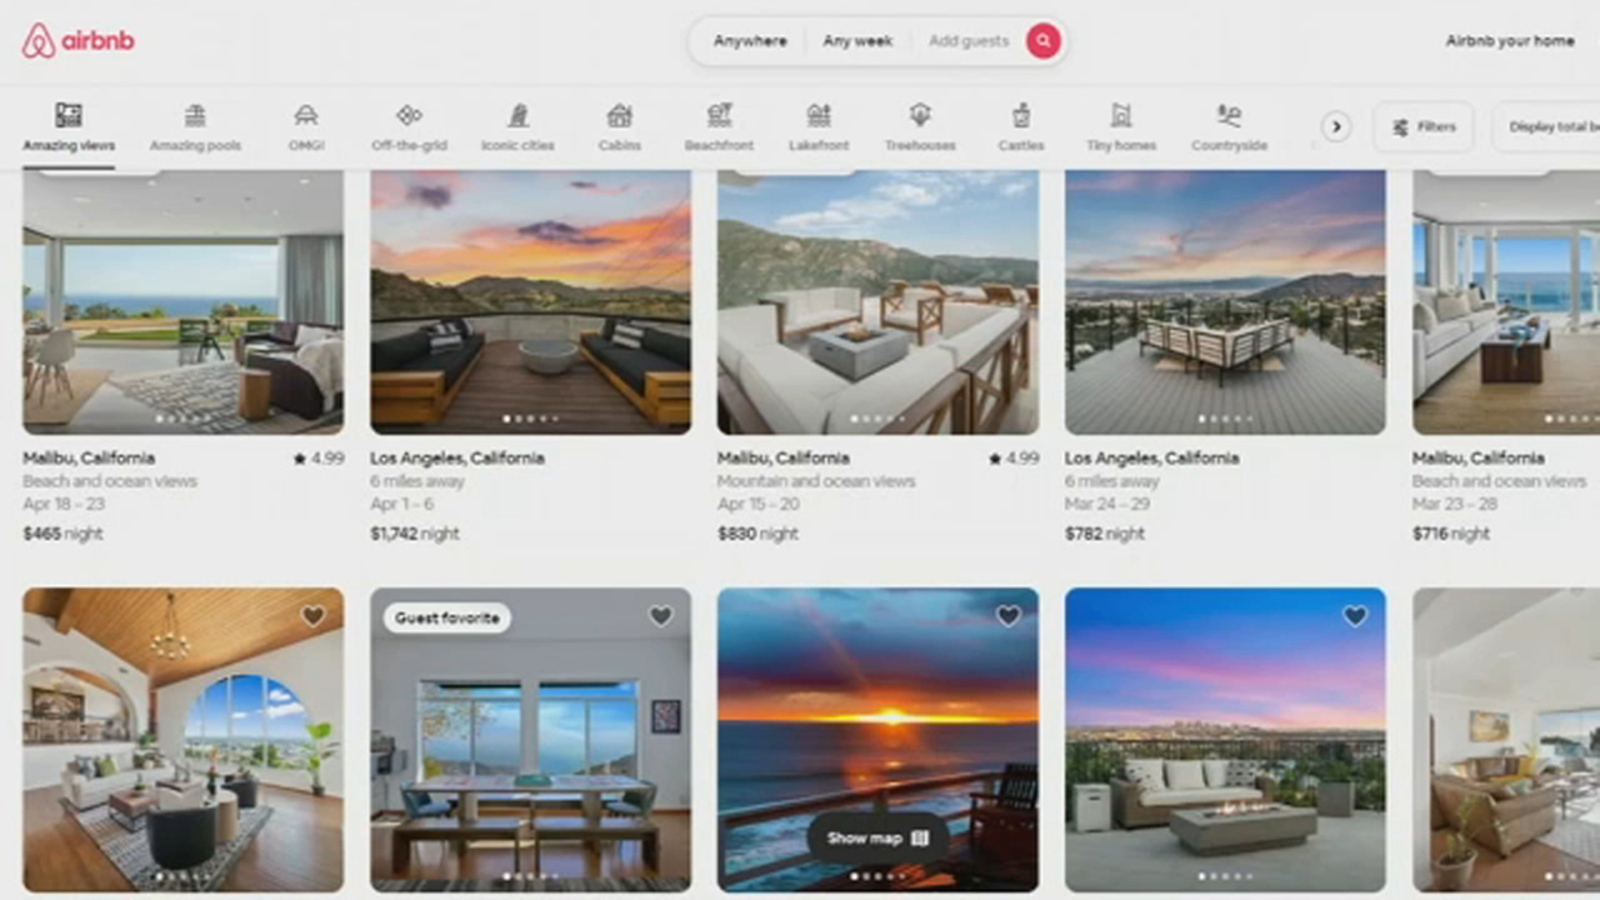Image resolution: width=1600 pixels, height=900 pixels.
Task: Open the Airbnb your home link
Action: [x=1509, y=41]
